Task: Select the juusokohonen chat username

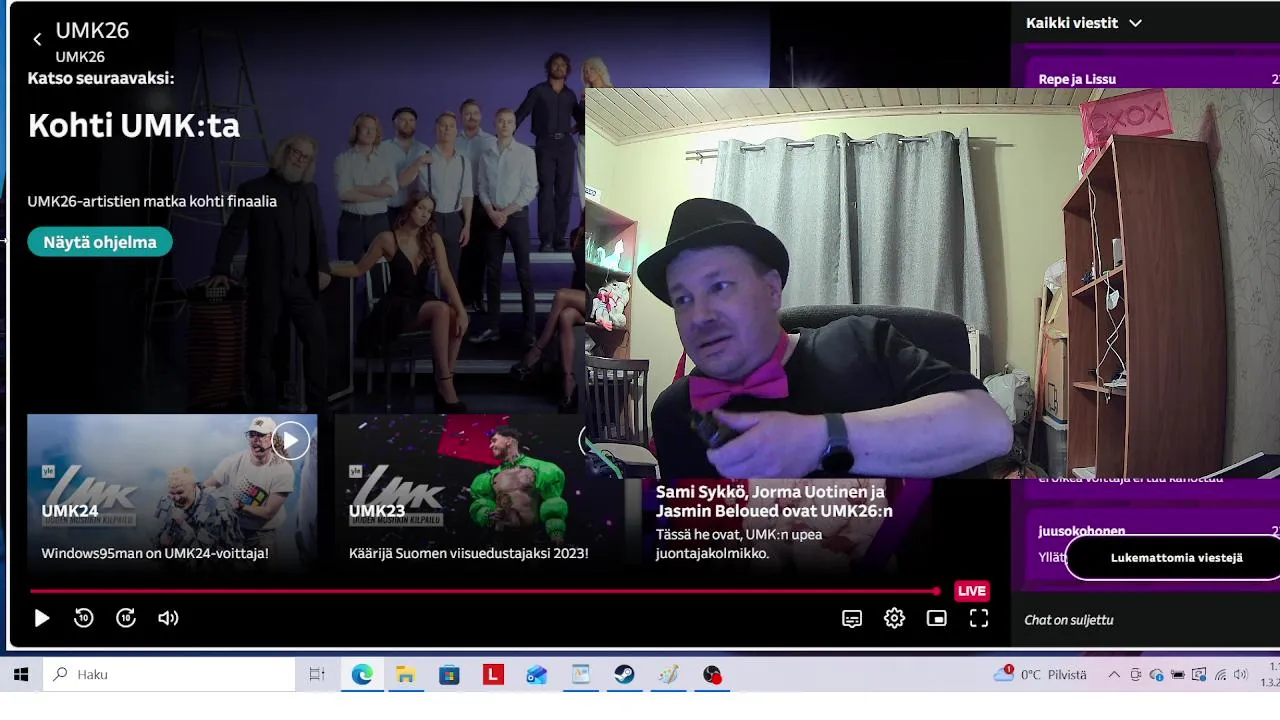Action: (1081, 531)
